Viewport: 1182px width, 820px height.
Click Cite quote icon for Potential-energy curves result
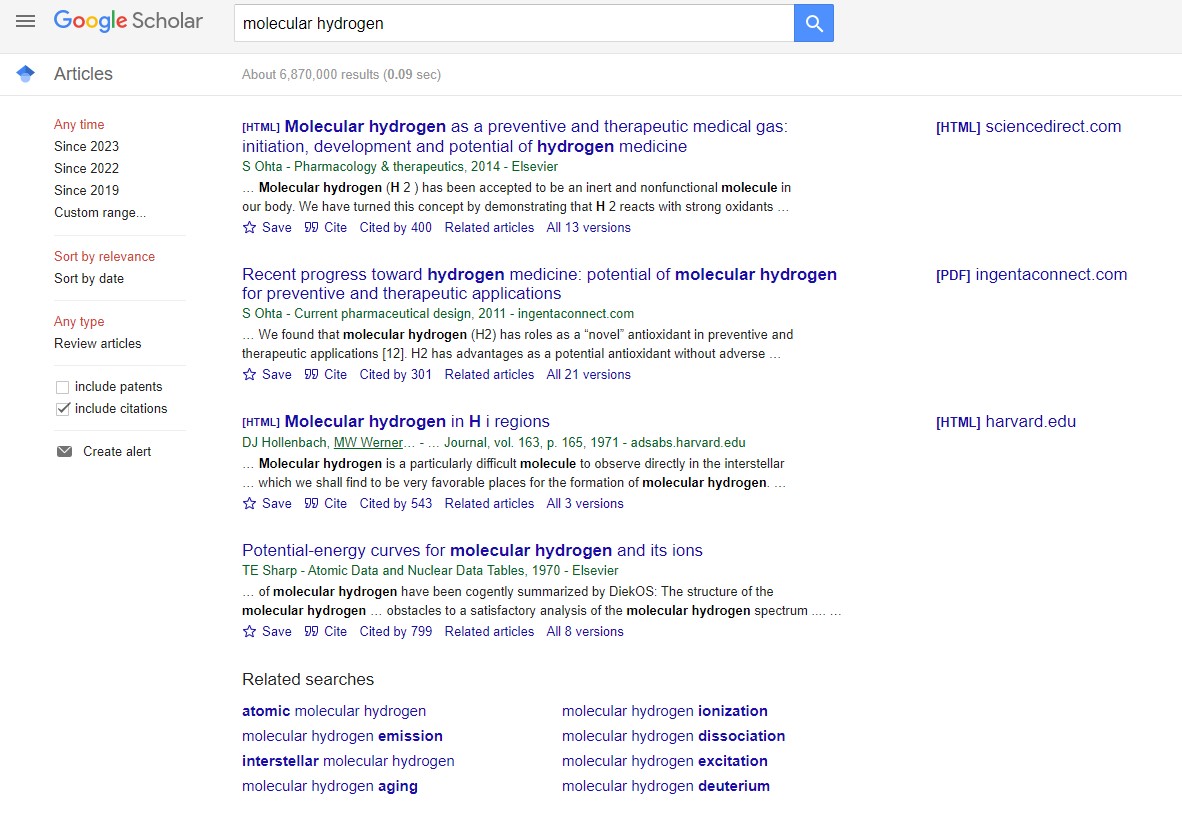(311, 632)
